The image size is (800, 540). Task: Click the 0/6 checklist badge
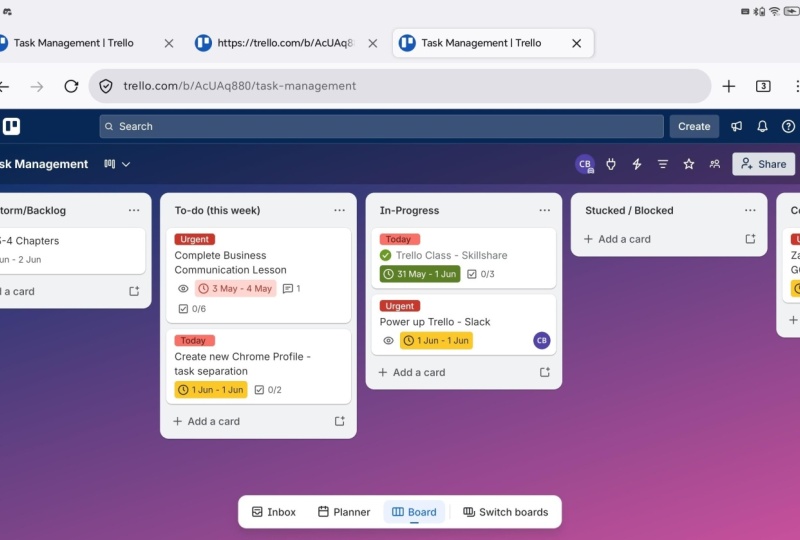coord(192,309)
